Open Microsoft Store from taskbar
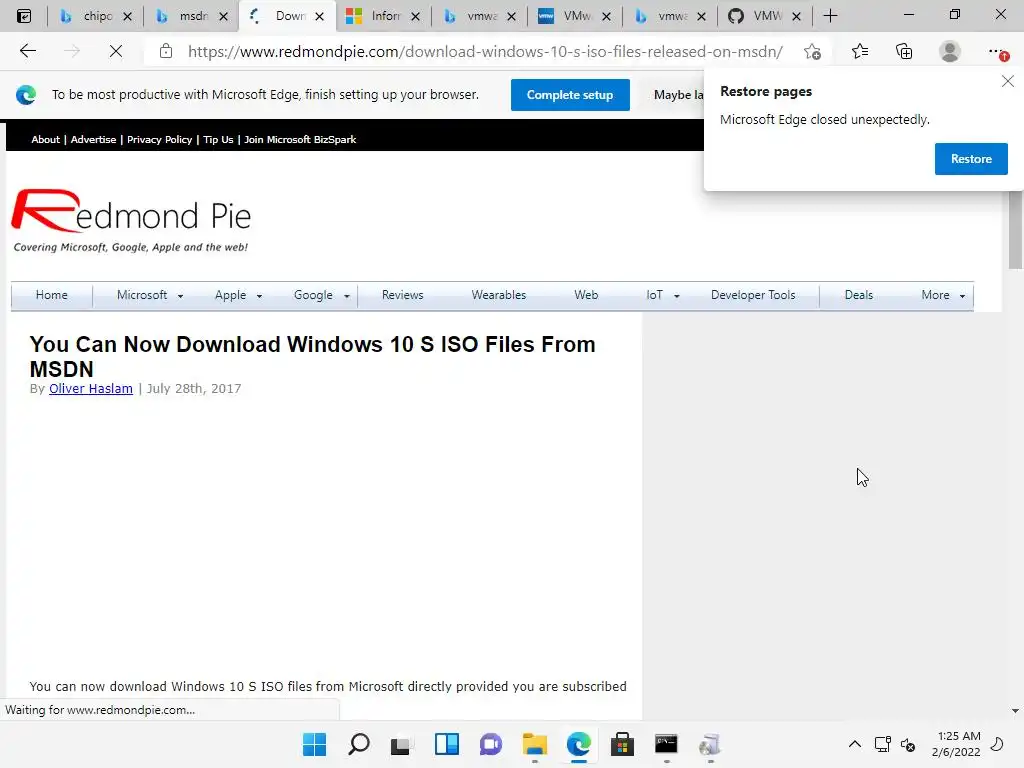The height and width of the screenshot is (768, 1024). (x=622, y=744)
